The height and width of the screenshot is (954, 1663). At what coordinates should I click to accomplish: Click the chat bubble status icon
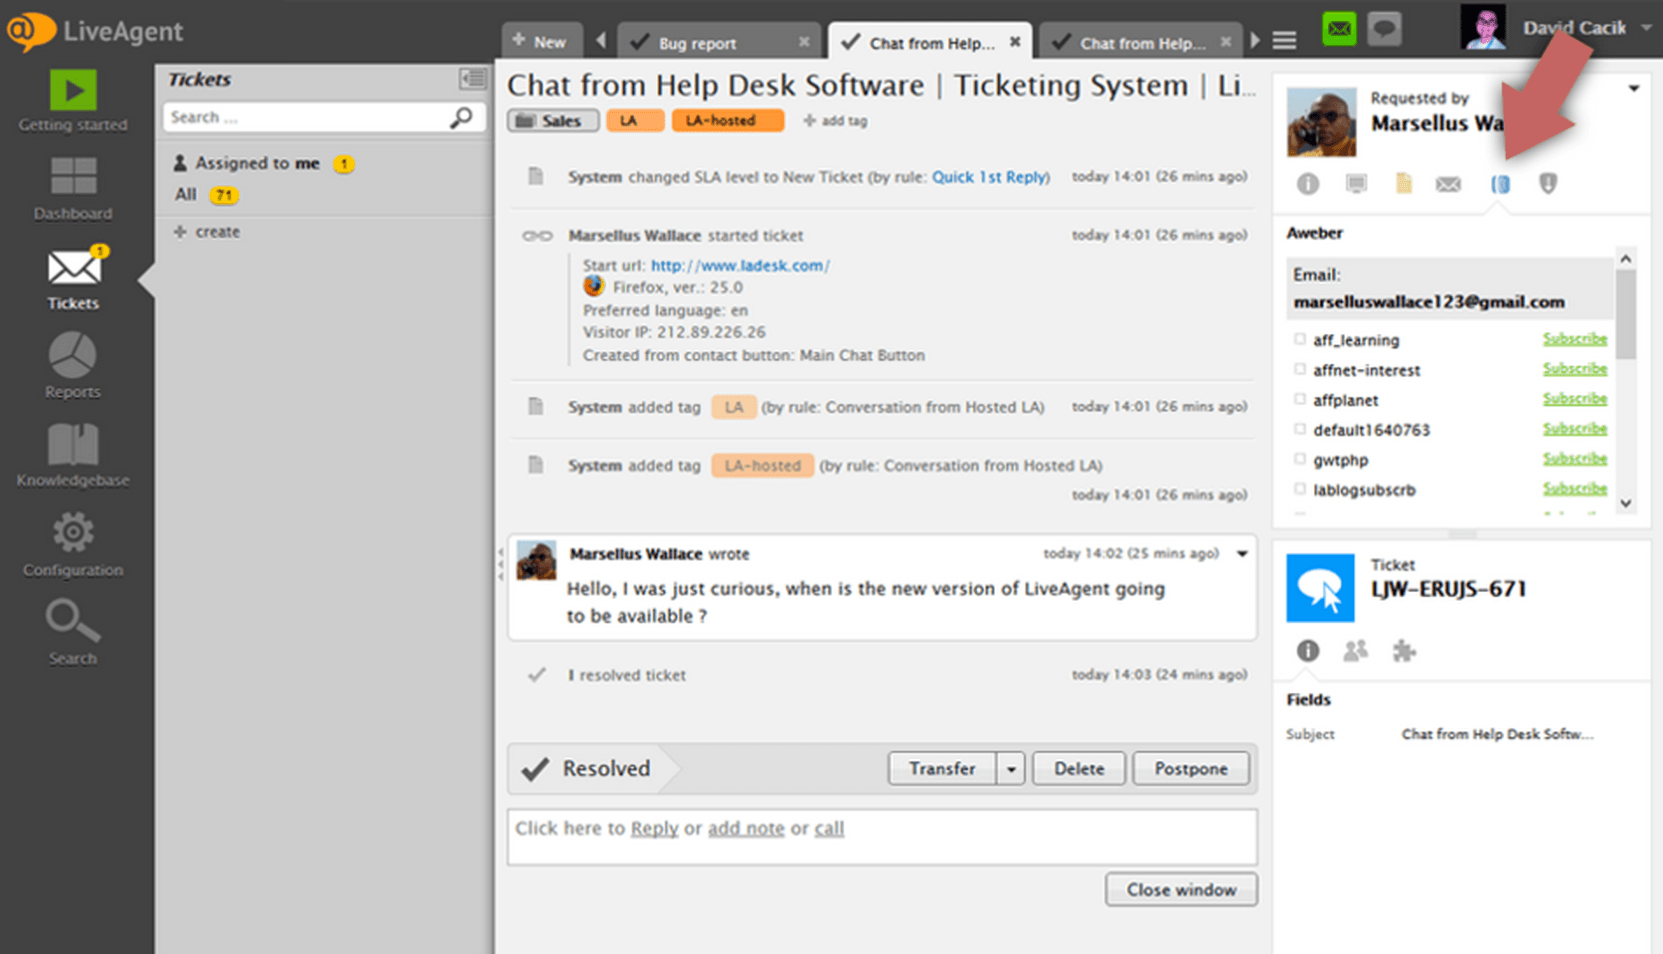(x=1385, y=29)
